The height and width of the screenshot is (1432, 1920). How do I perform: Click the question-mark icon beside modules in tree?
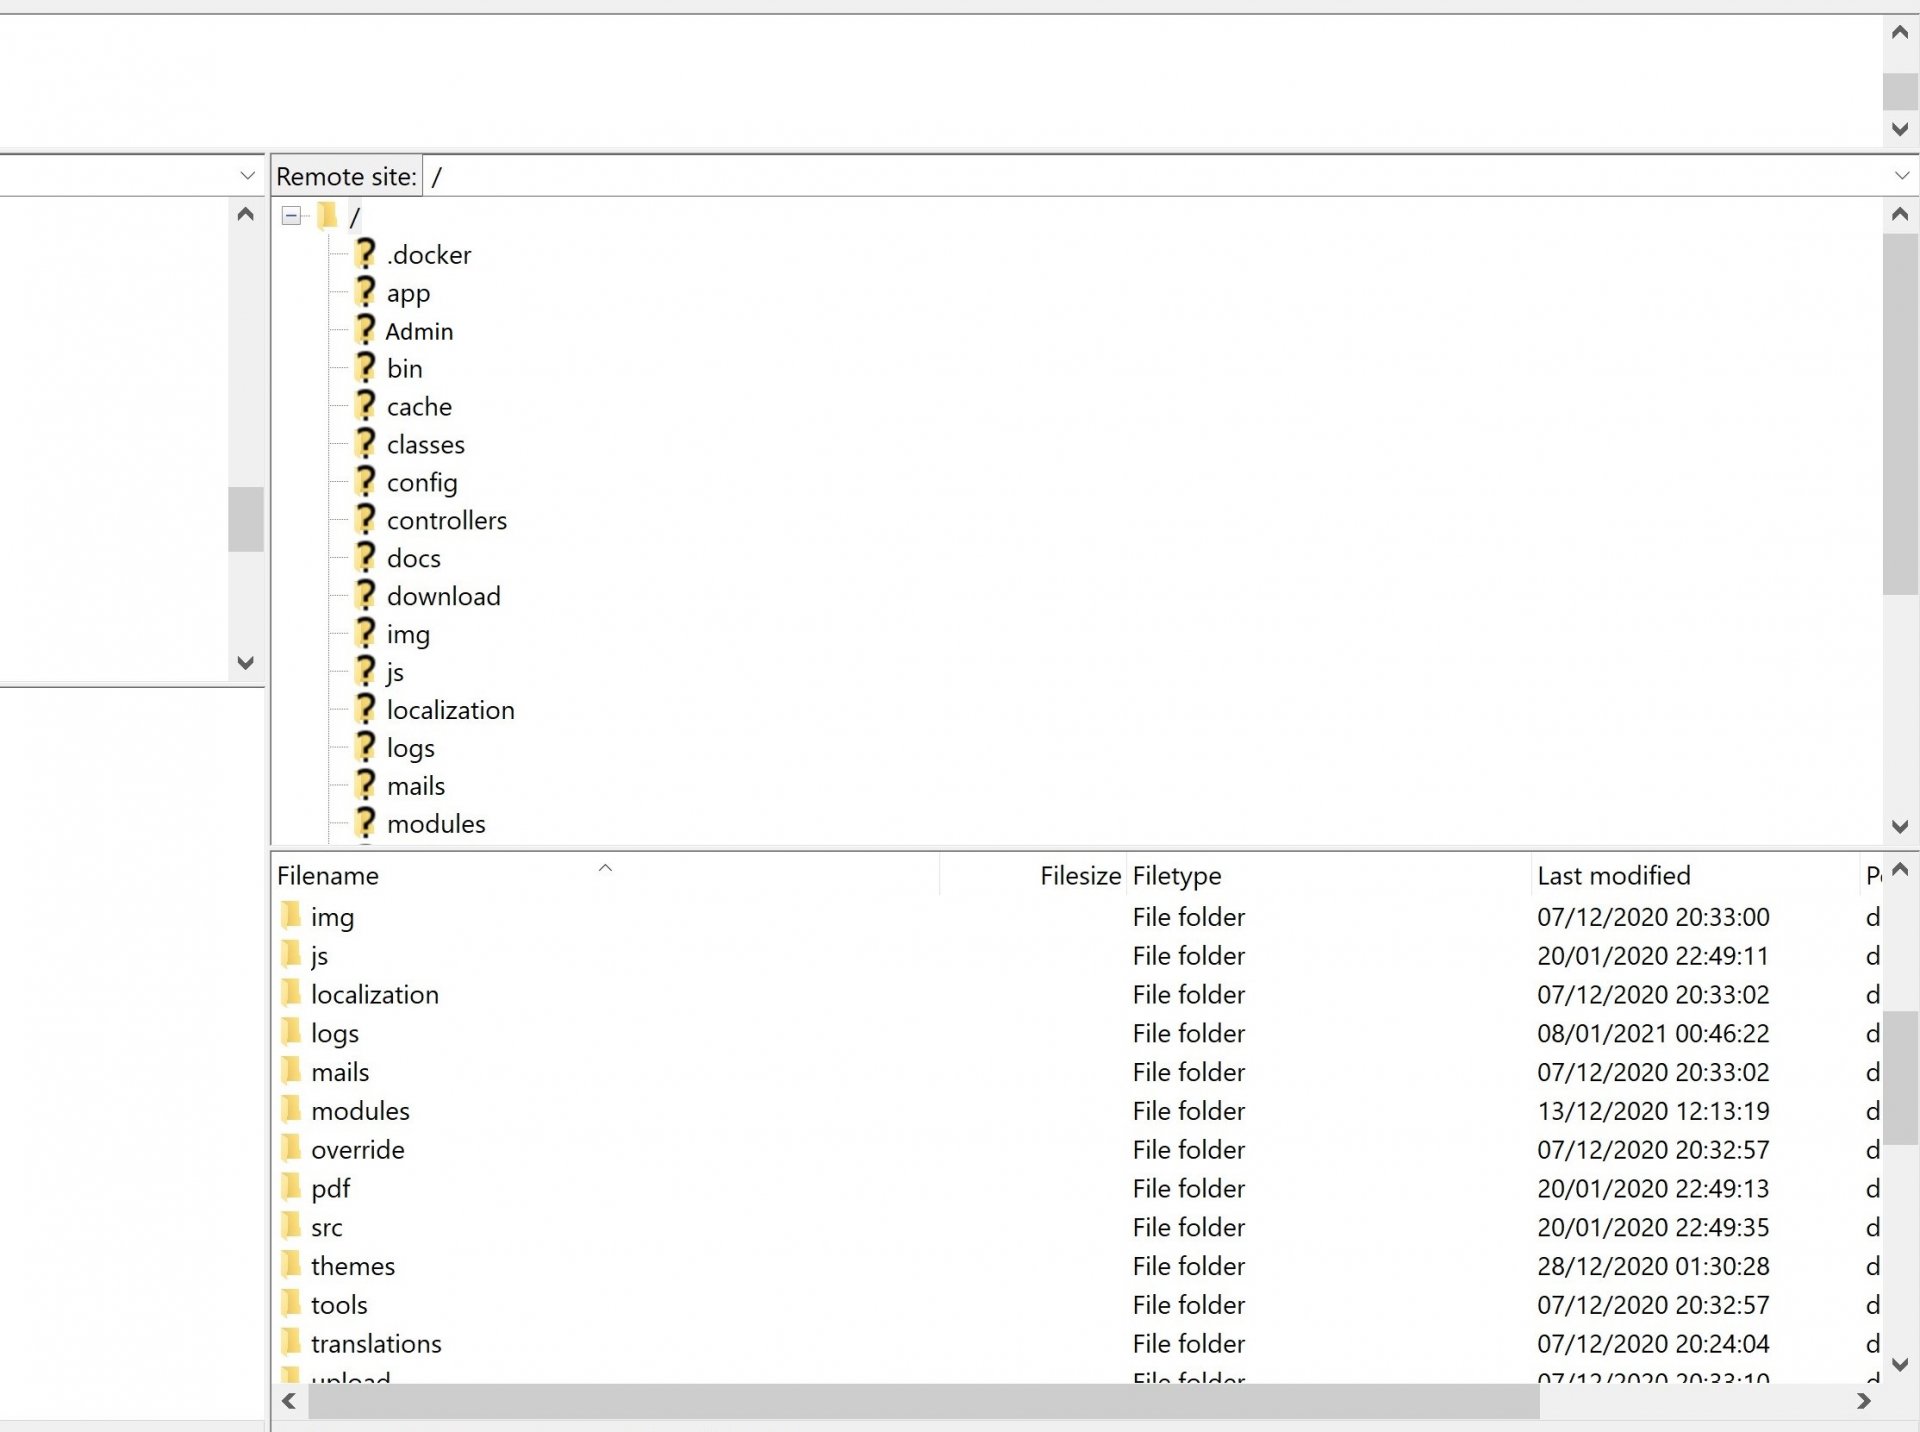coord(366,823)
